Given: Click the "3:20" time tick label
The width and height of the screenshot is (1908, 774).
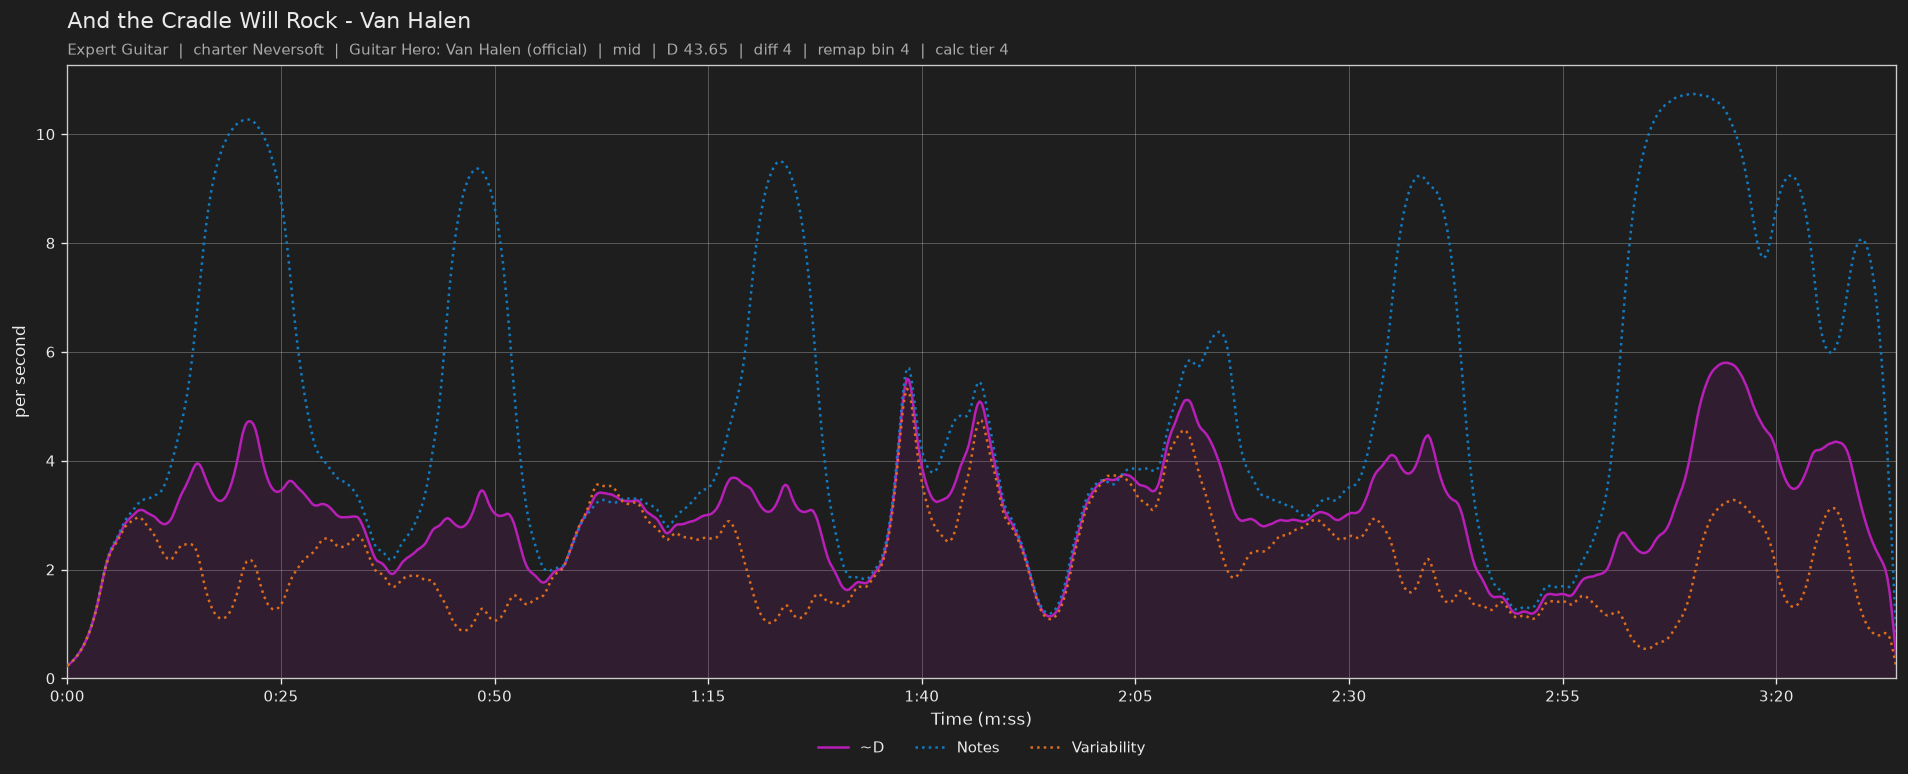Looking at the screenshot, I should 1776,697.
